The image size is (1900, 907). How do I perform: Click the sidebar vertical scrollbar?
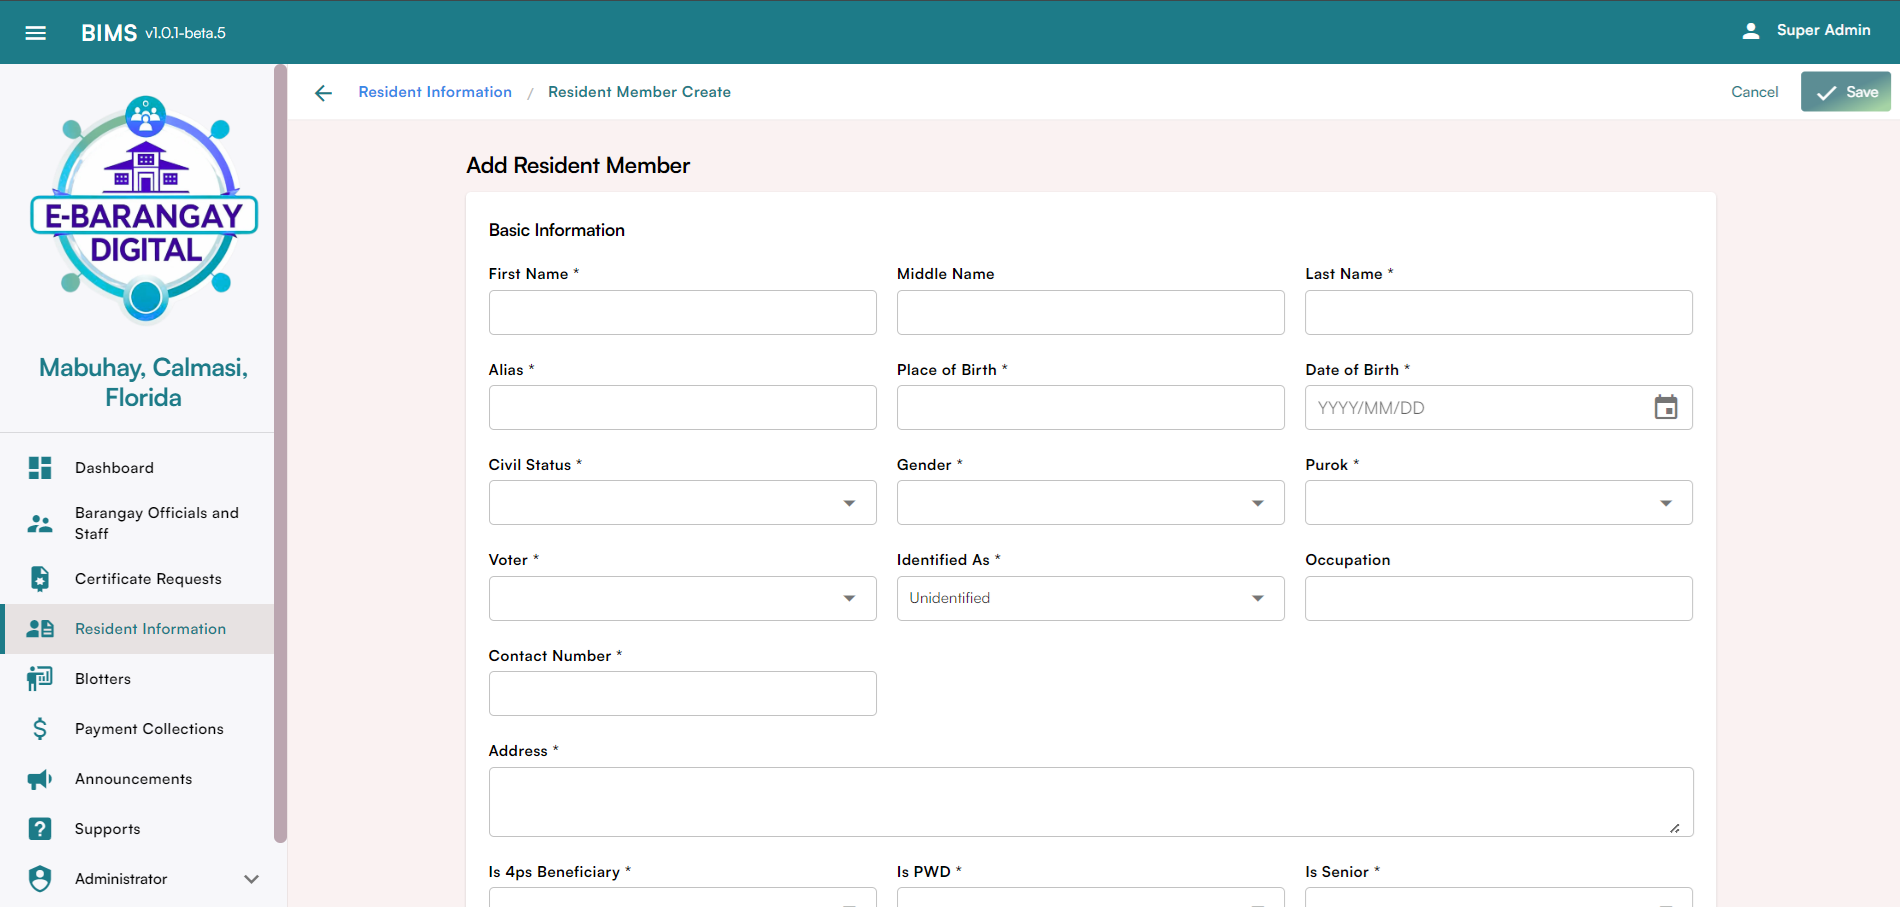coord(280,454)
